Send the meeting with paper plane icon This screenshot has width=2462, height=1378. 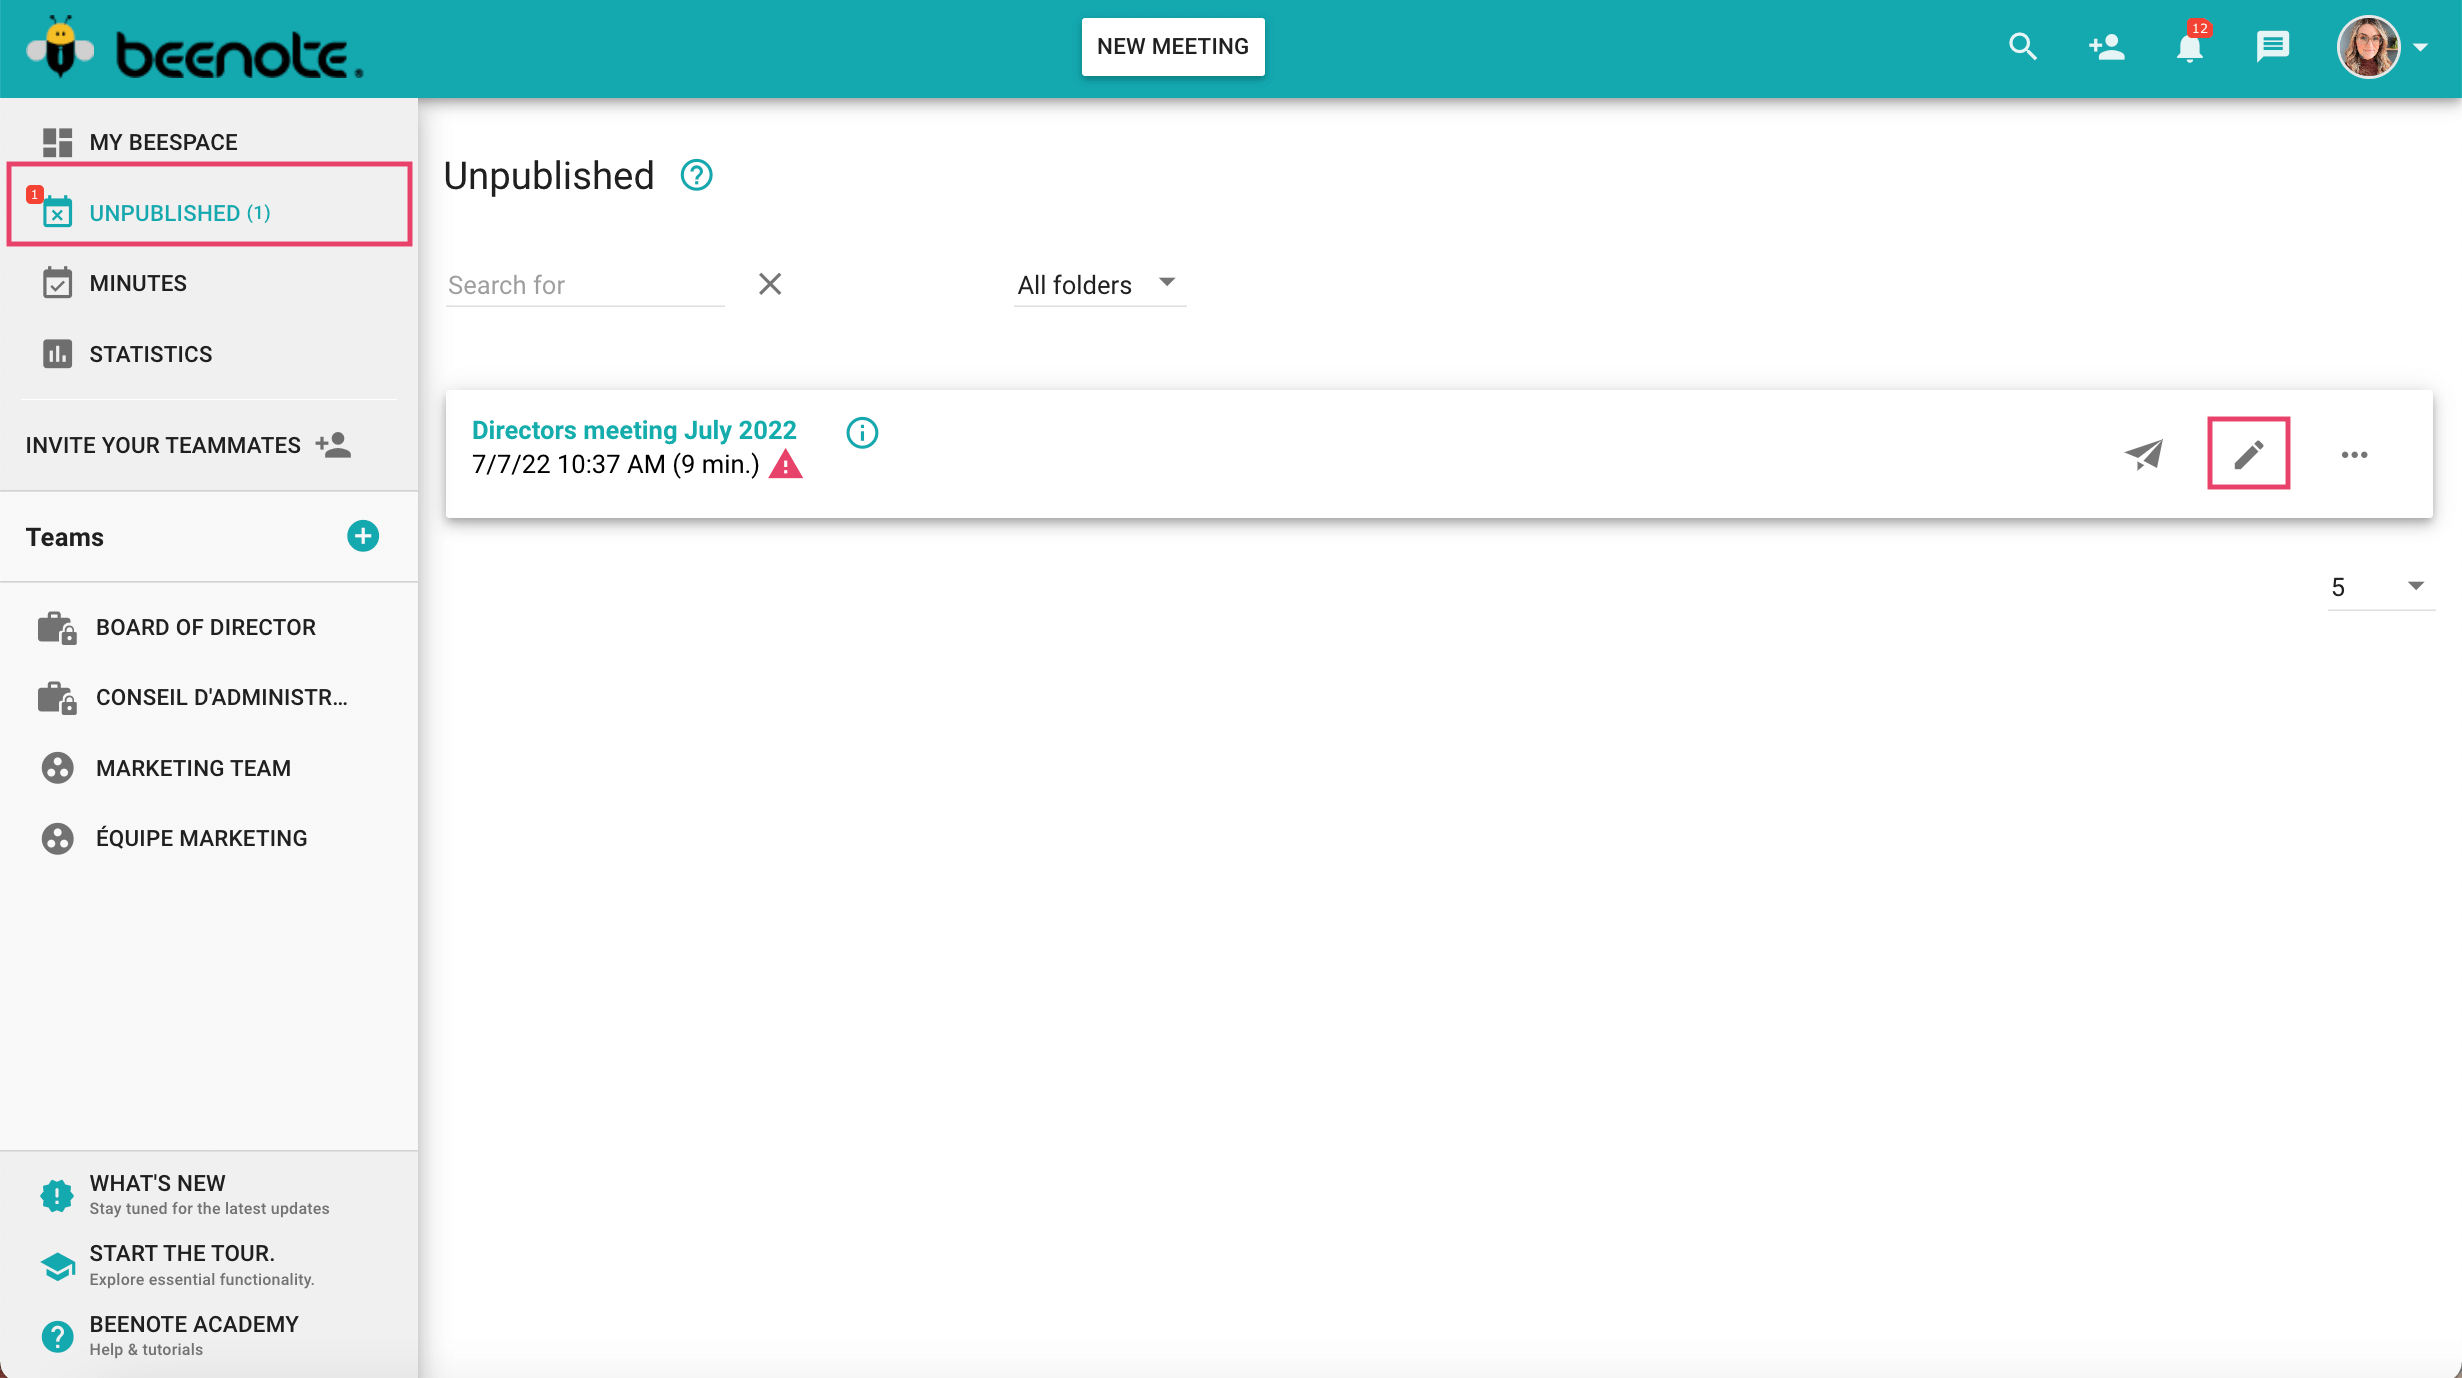(x=2143, y=454)
